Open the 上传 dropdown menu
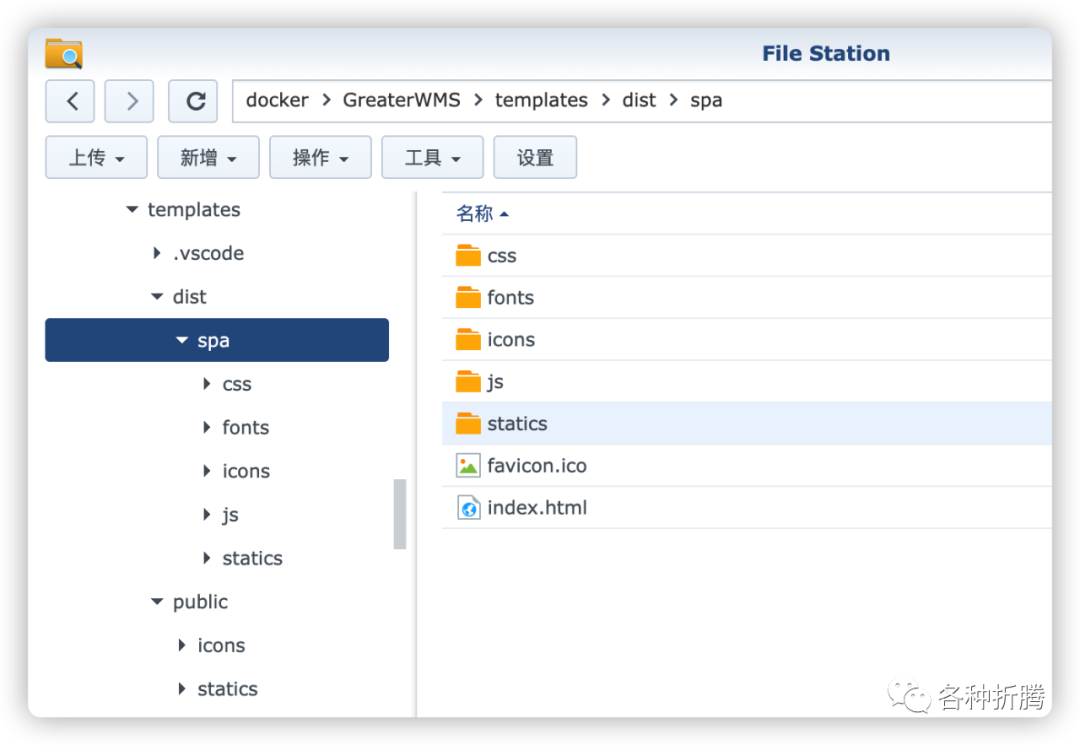Image resolution: width=1080 pixels, height=745 pixels. tap(96, 158)
